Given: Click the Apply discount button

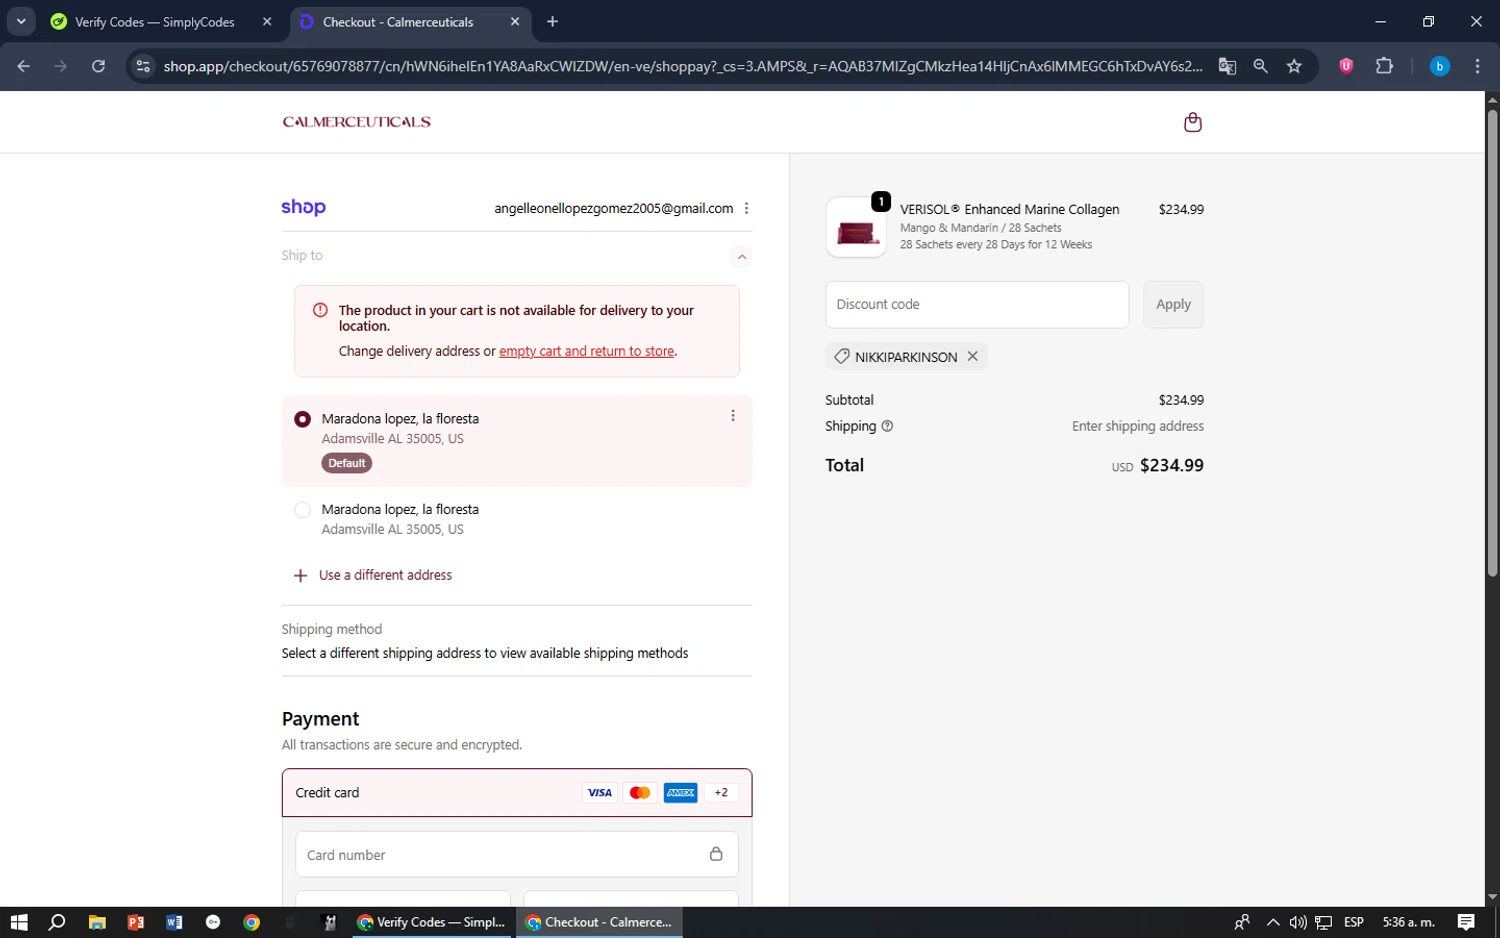Looking at the screenshot, I should (x=1173, y=304).
